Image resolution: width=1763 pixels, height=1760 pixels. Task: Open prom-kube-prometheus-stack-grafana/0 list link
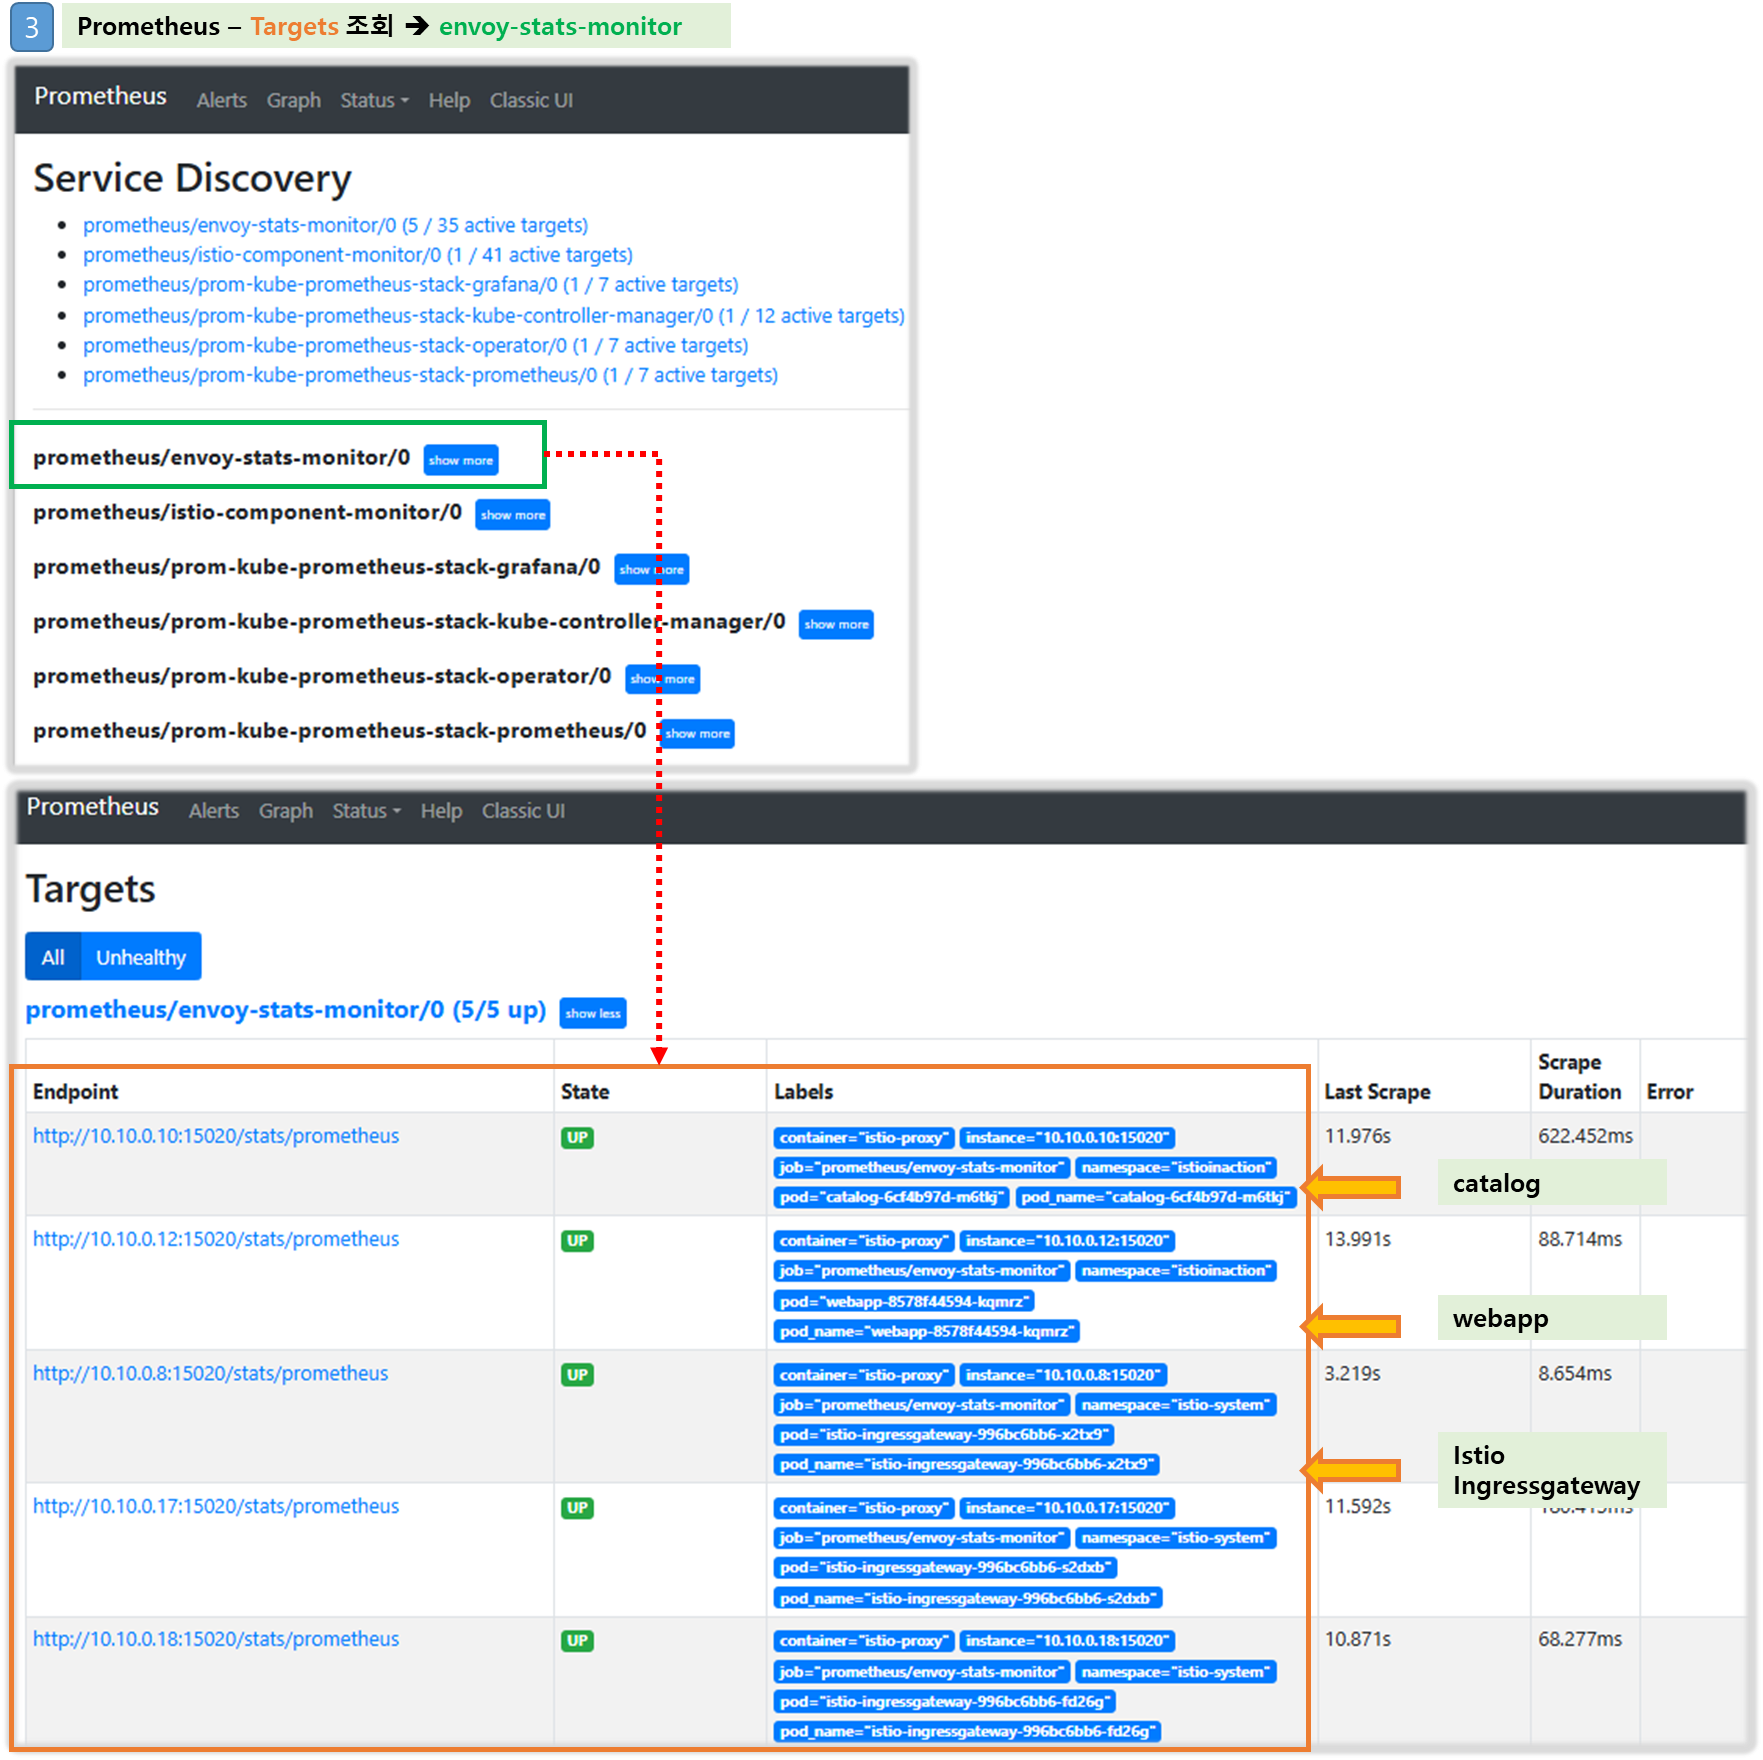[410, 285]
